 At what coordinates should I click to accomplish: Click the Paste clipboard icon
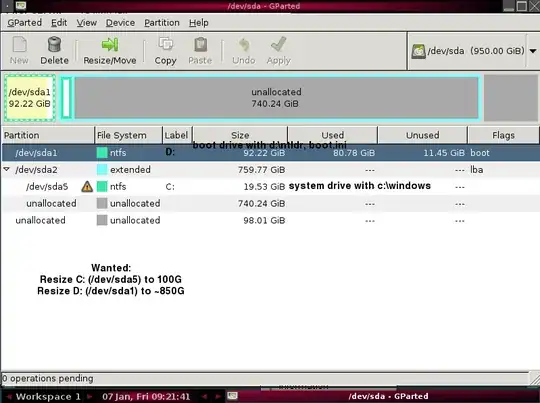pyautogui.click(x=200, y=44)
